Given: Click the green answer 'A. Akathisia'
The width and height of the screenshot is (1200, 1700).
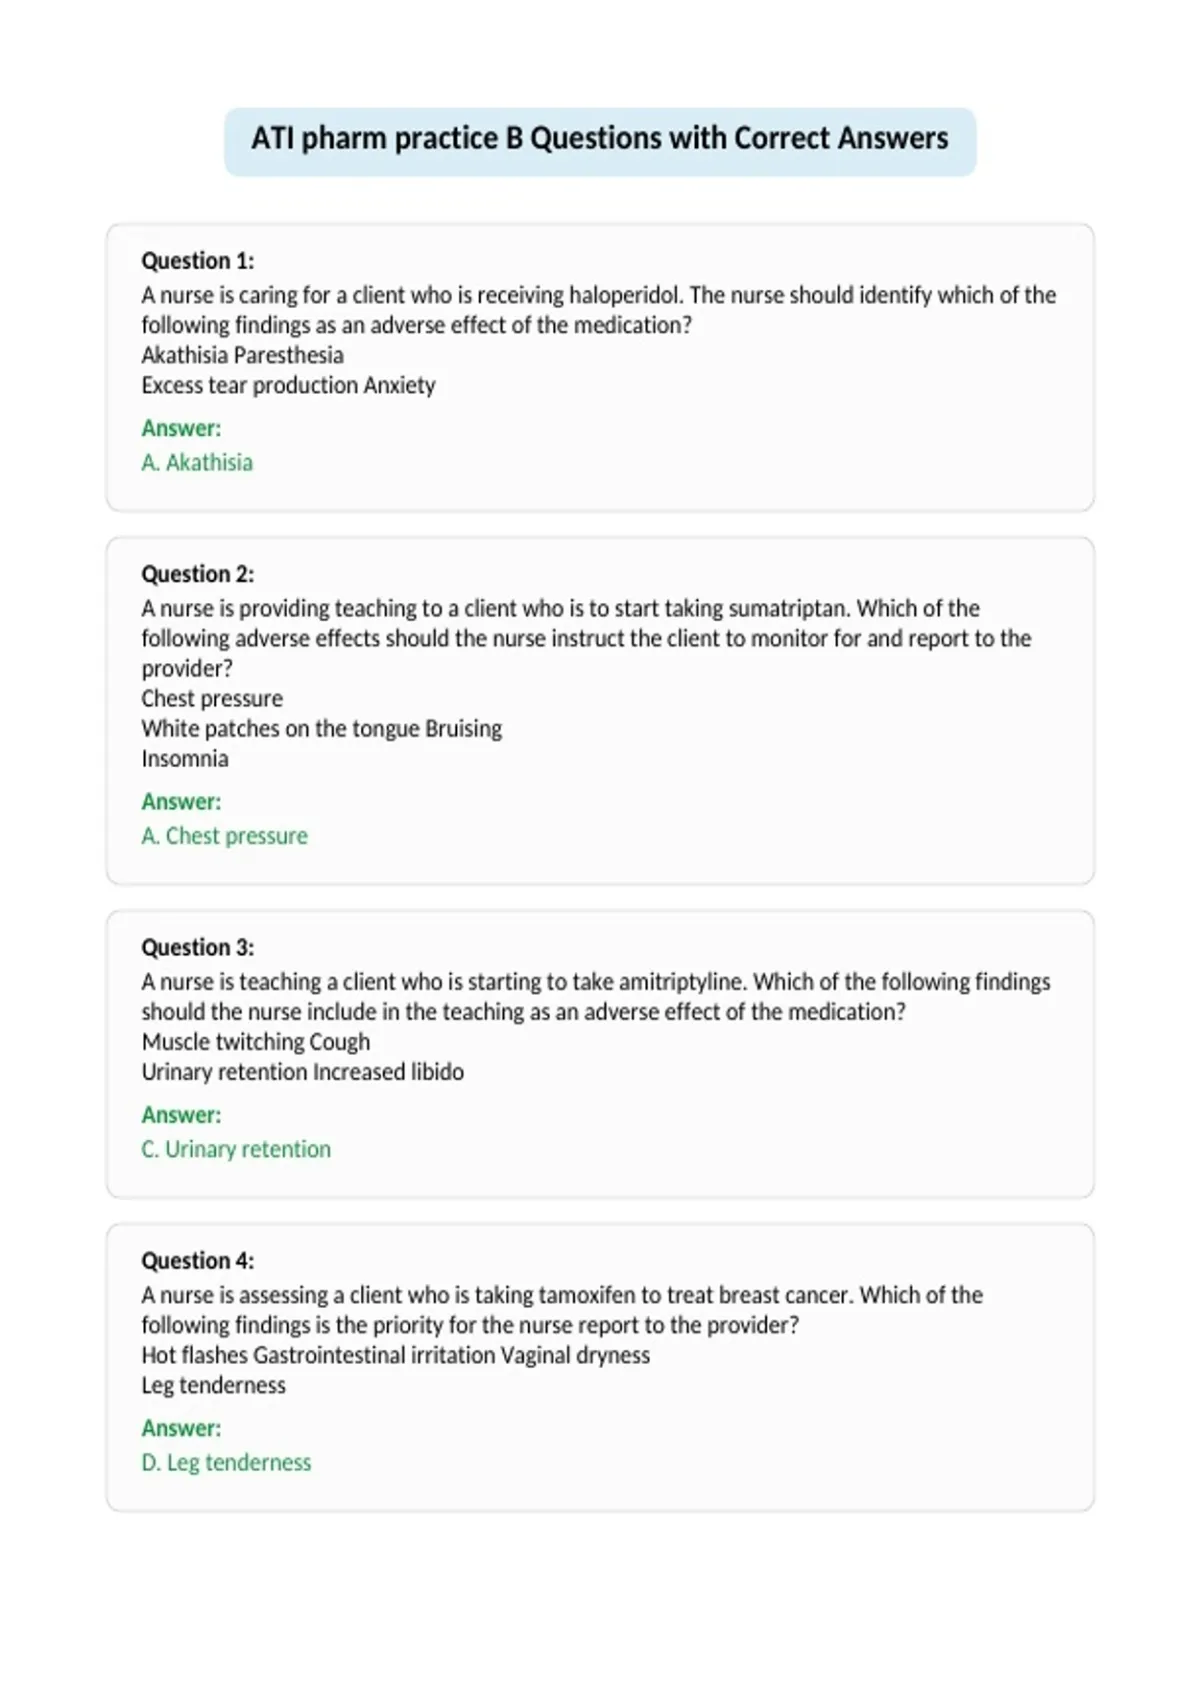Looking at the screenshot, I should (x=197, y=462).
